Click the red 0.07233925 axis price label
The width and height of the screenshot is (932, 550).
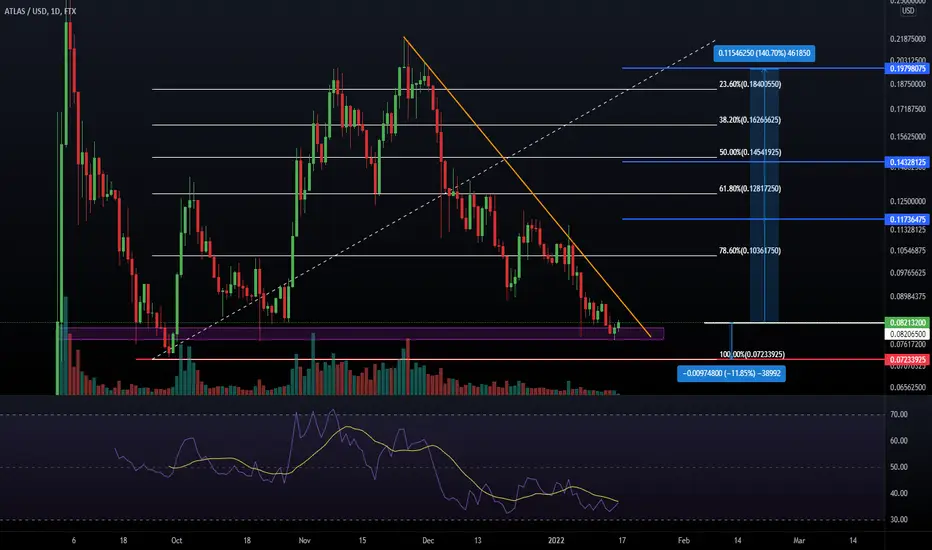(x=907, y=359)
